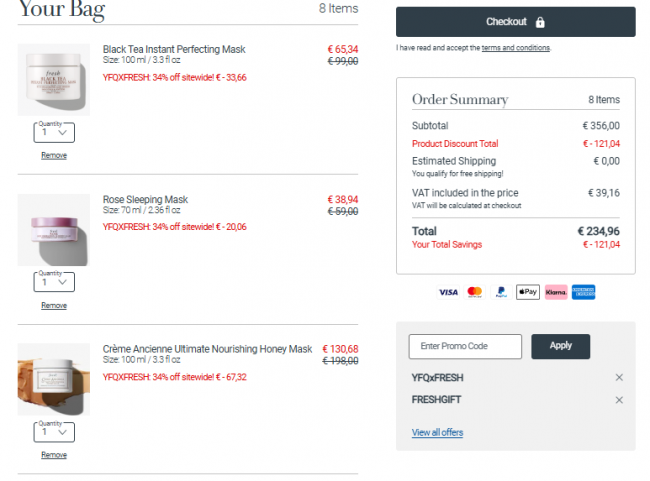
Task: Click the American Express icon
Action: (583, 292)
